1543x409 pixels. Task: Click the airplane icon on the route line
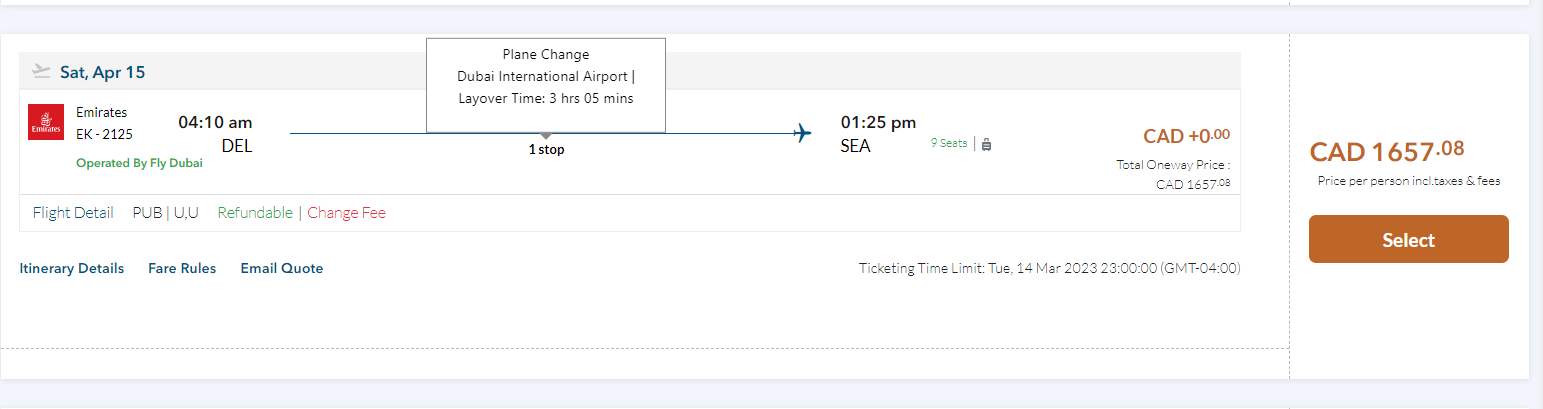click(802, 133)
